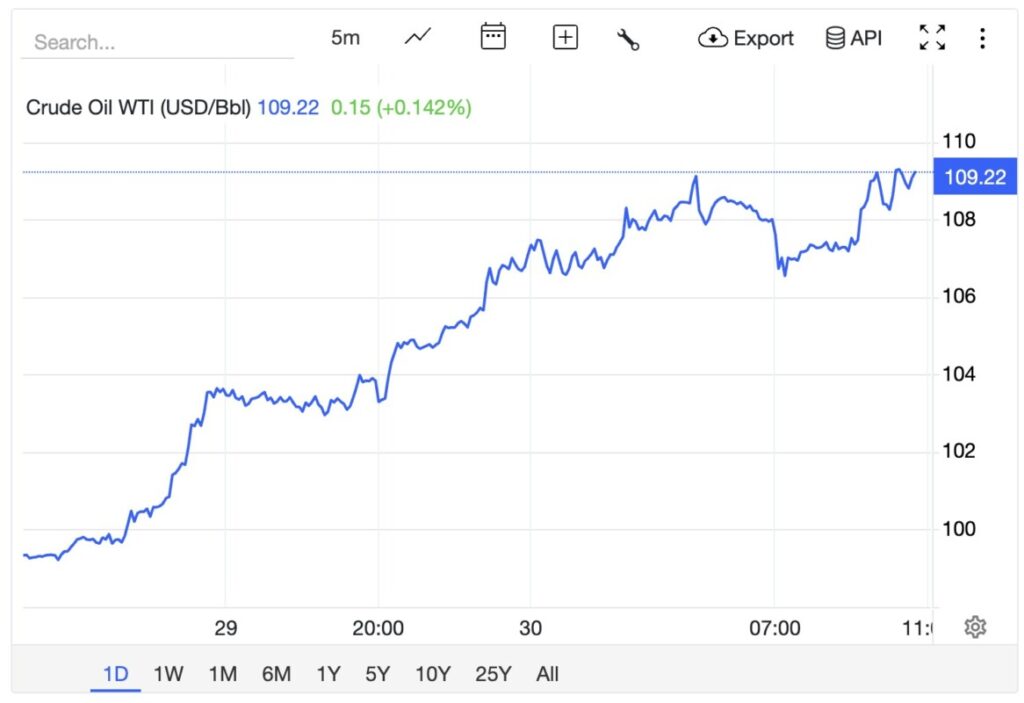Show the 1Y chart range
The image size is (1024, 703).
tap(328, 674)
